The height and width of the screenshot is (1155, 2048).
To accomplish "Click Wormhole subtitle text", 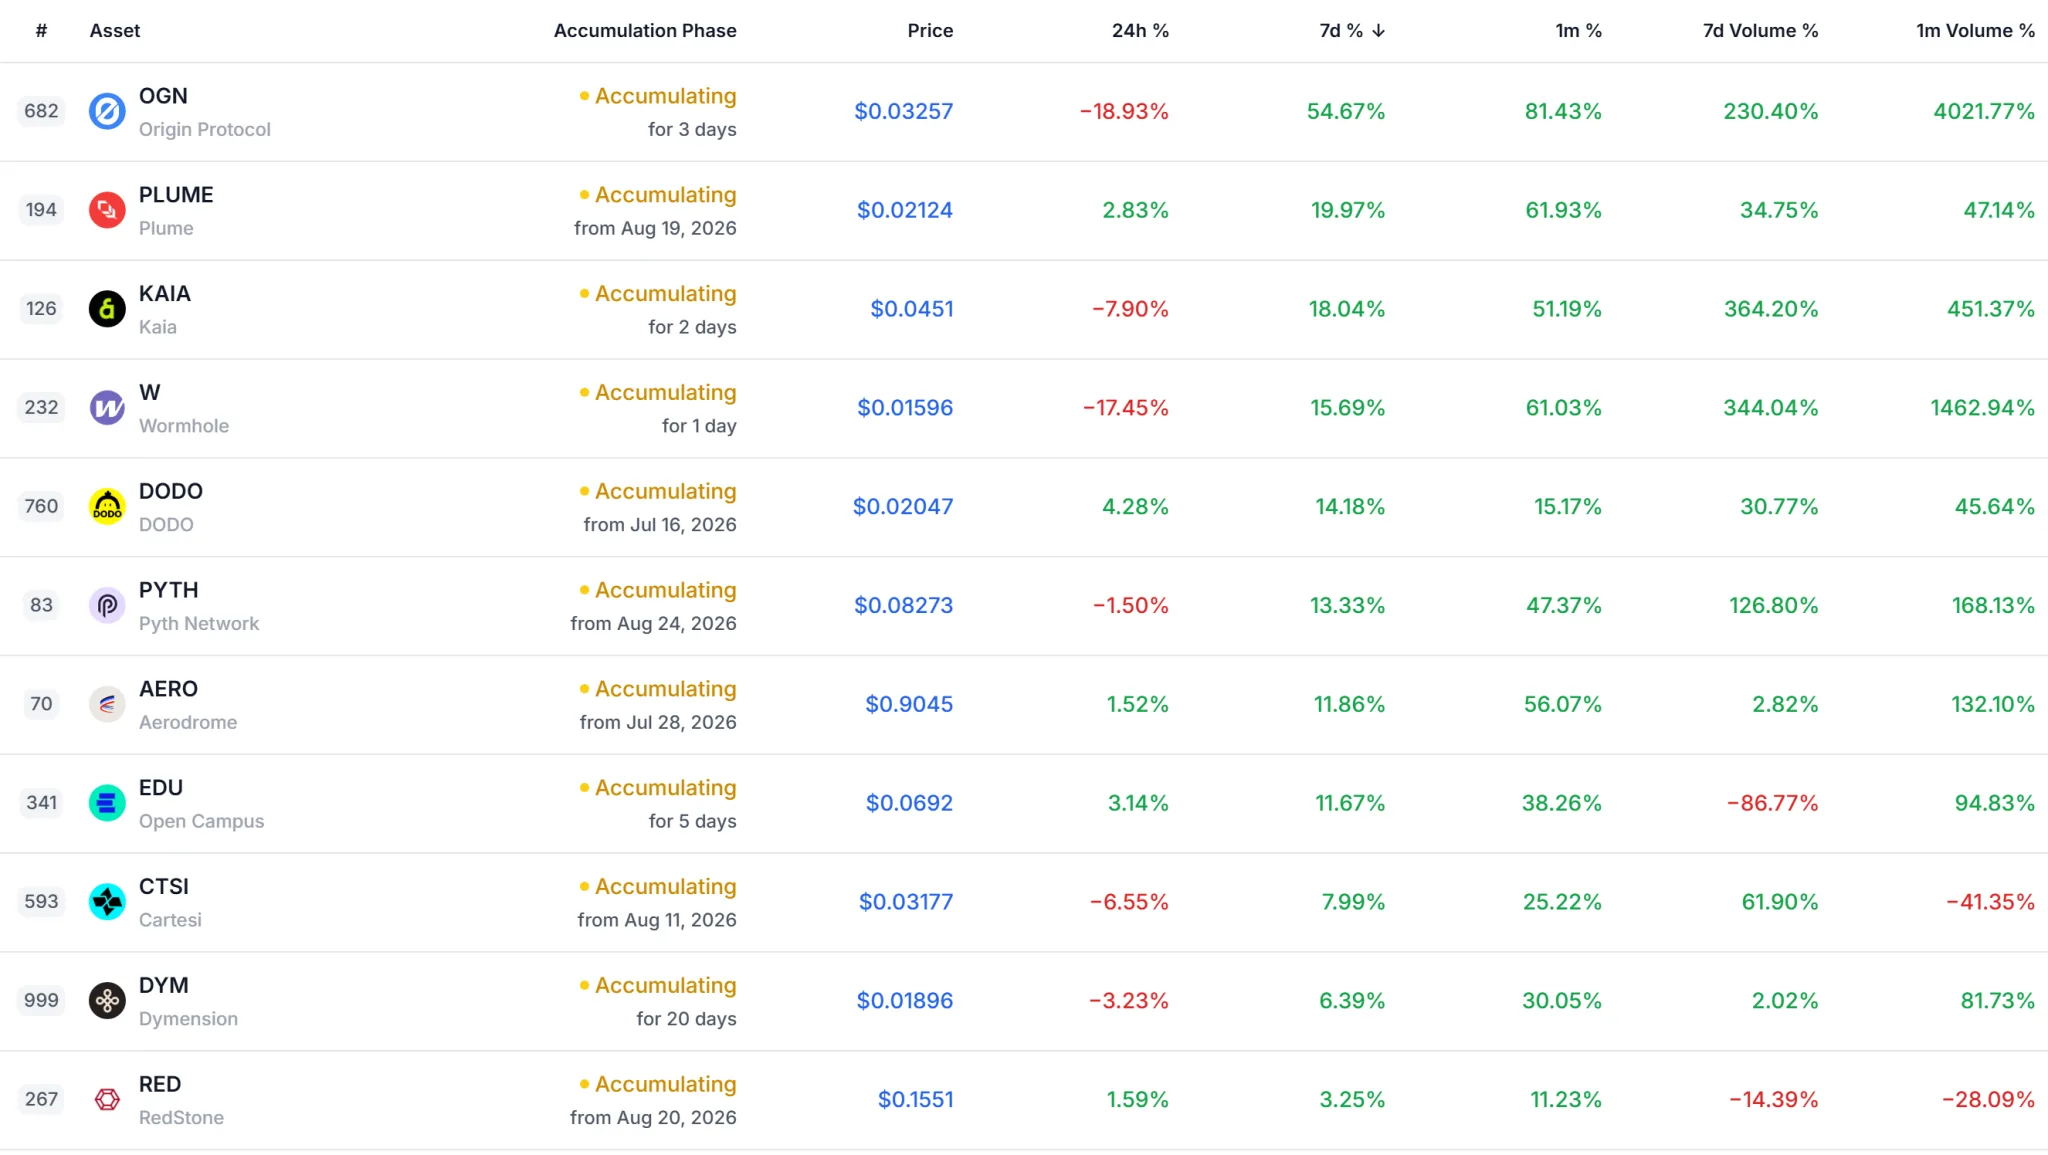I will point(184,426).
